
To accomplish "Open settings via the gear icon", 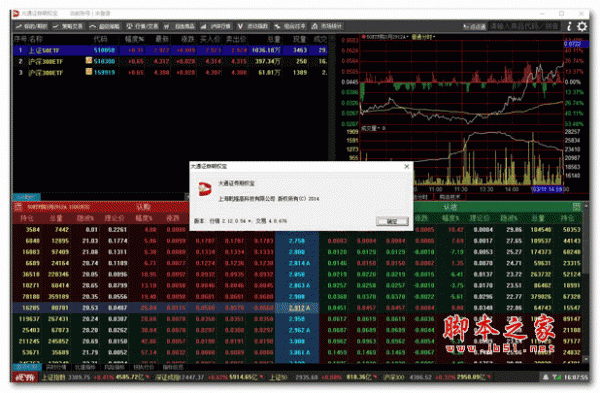I will (x=582, y=26).
